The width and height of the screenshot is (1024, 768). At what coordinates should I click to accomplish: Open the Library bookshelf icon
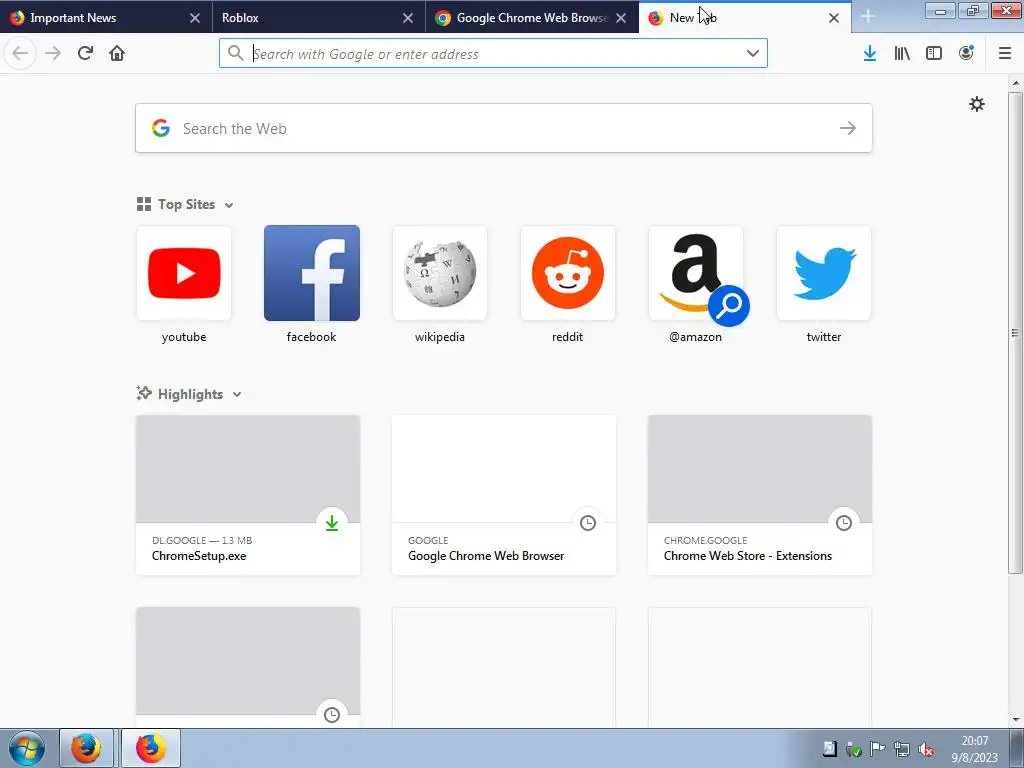point(902,53)
